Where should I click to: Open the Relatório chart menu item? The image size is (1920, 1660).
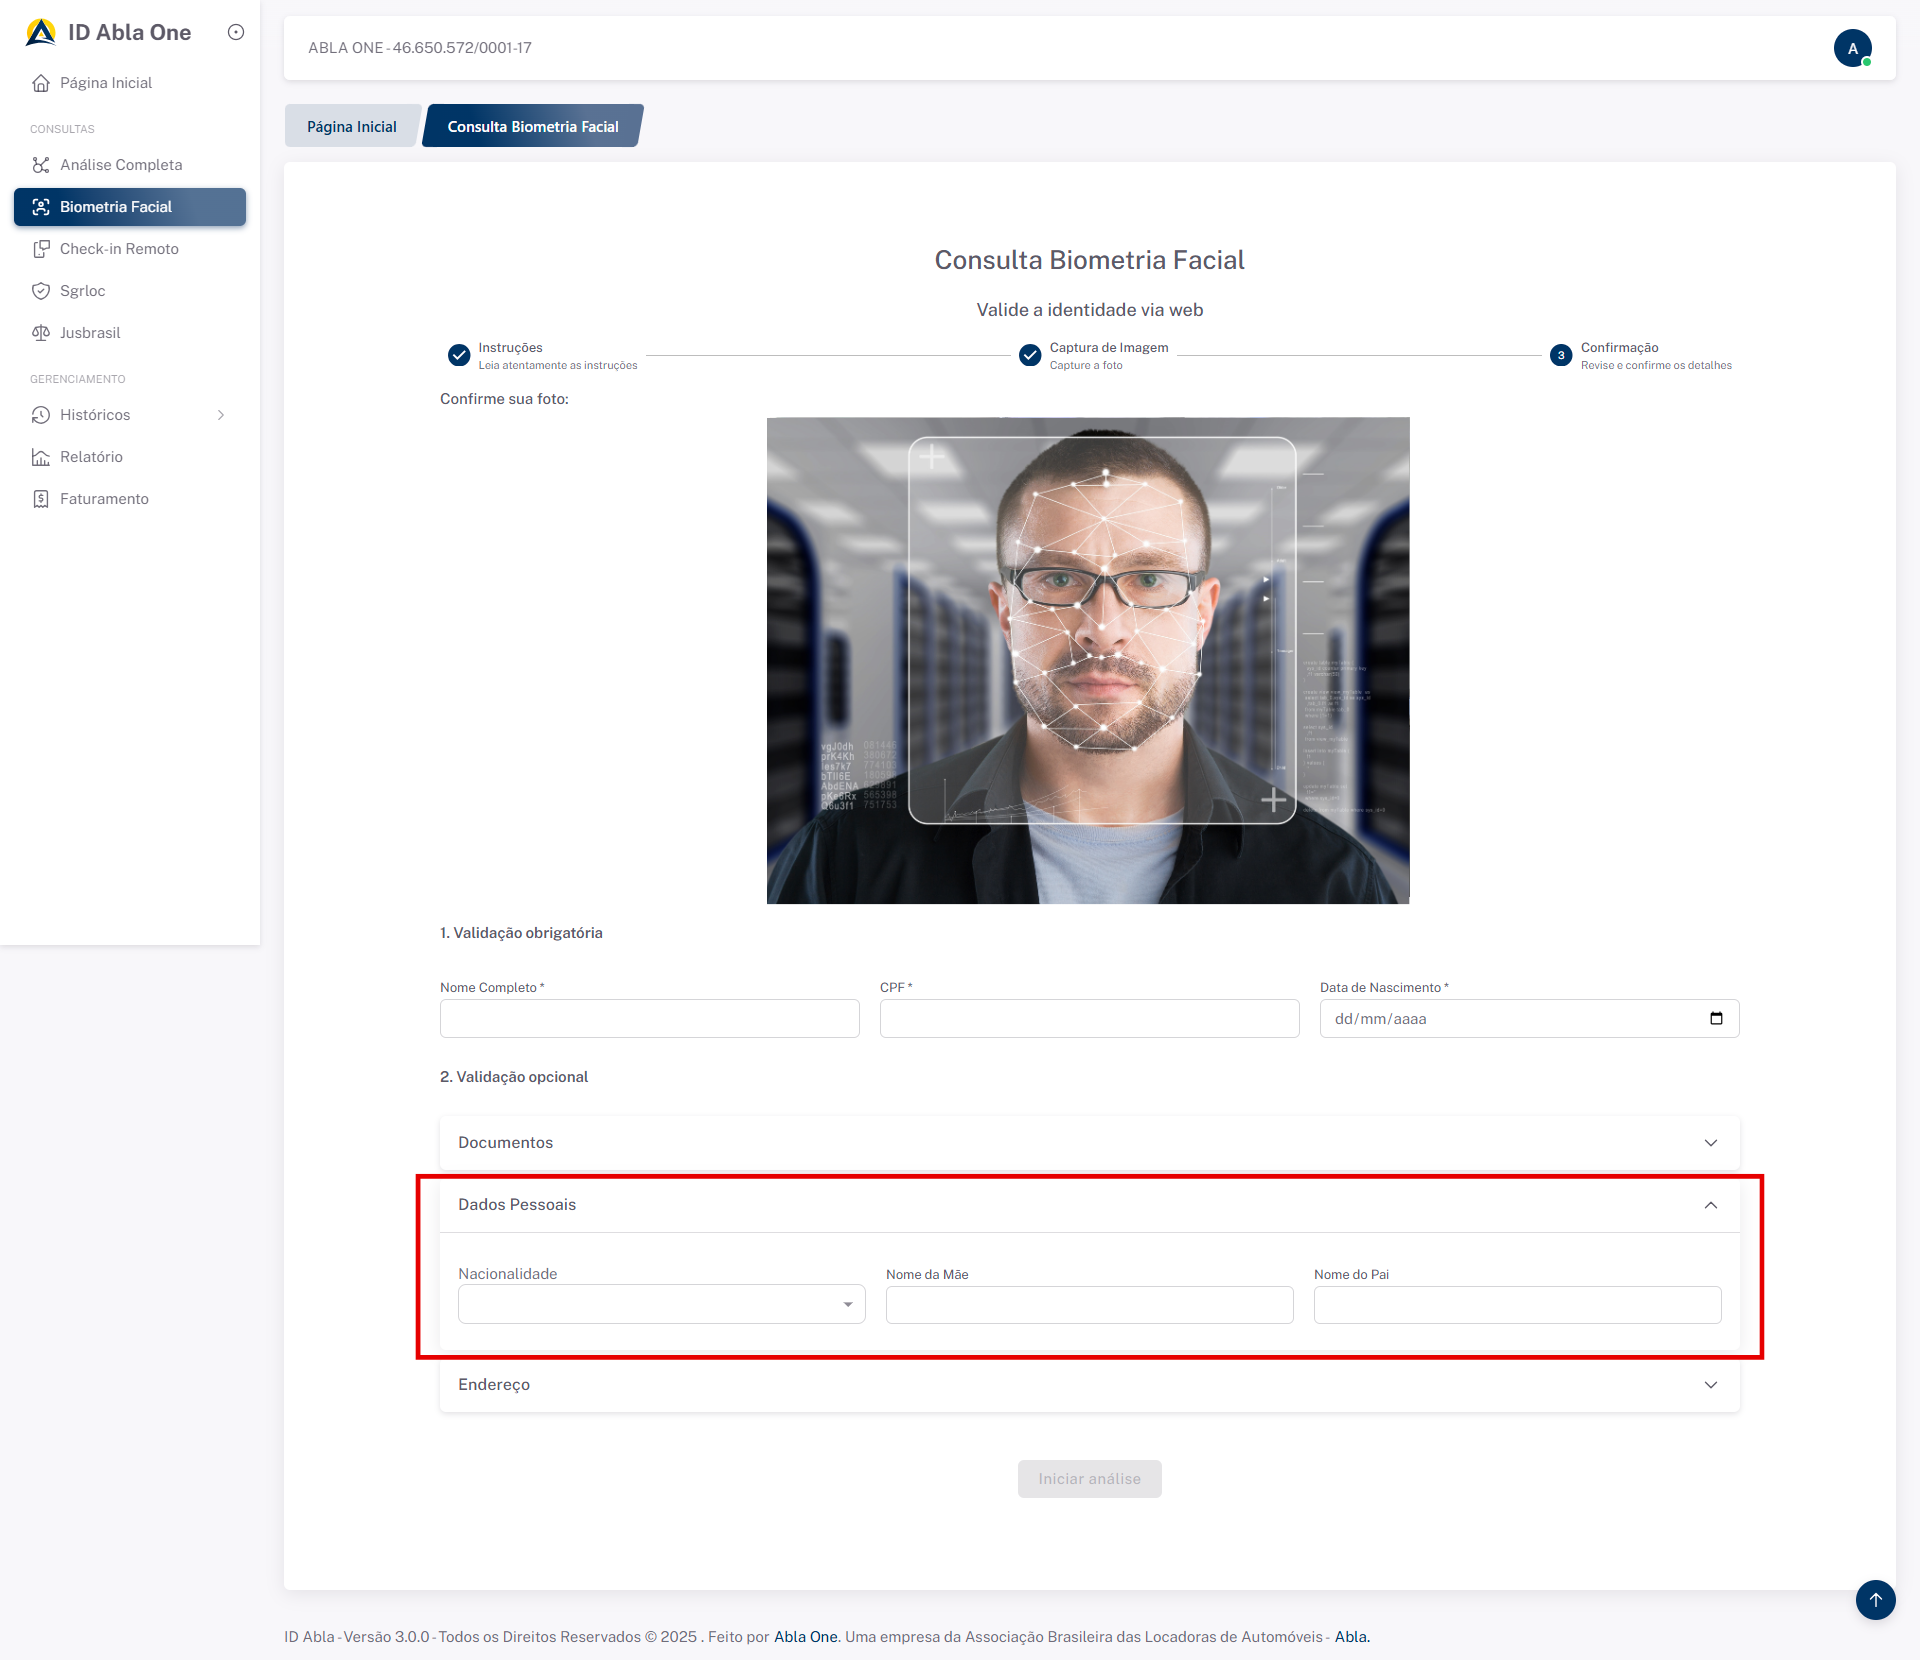point(91,457)
